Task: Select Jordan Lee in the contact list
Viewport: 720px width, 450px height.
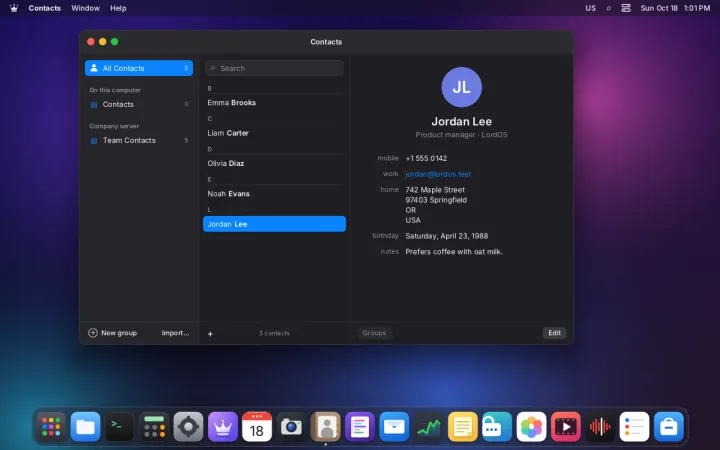Action: (274, 224)
